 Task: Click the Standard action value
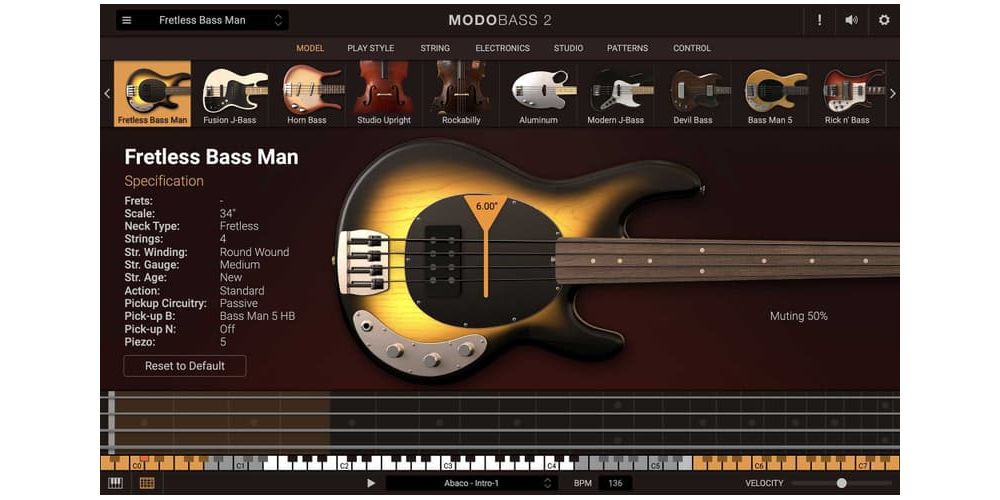point(242,291)
